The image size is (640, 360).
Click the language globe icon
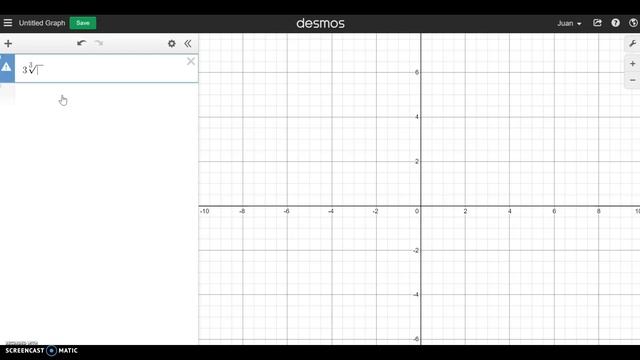coord(633,23)
